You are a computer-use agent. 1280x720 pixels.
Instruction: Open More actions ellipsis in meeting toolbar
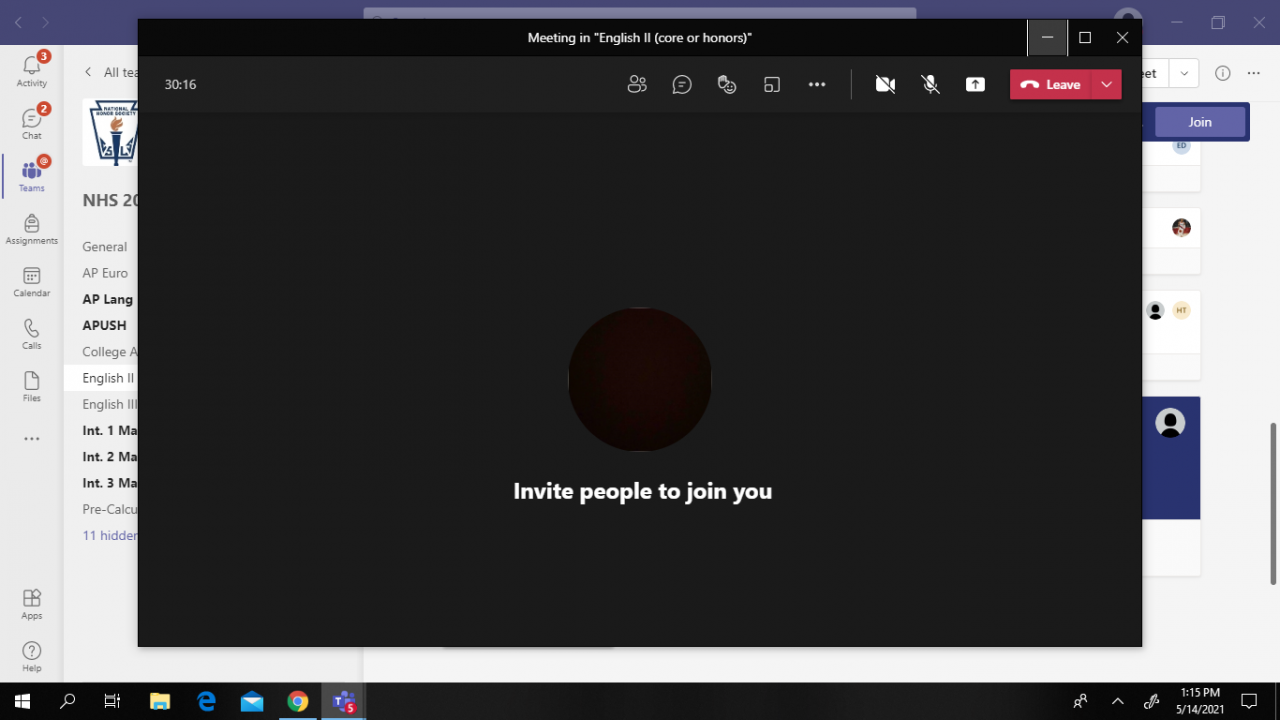pos(817,85)
